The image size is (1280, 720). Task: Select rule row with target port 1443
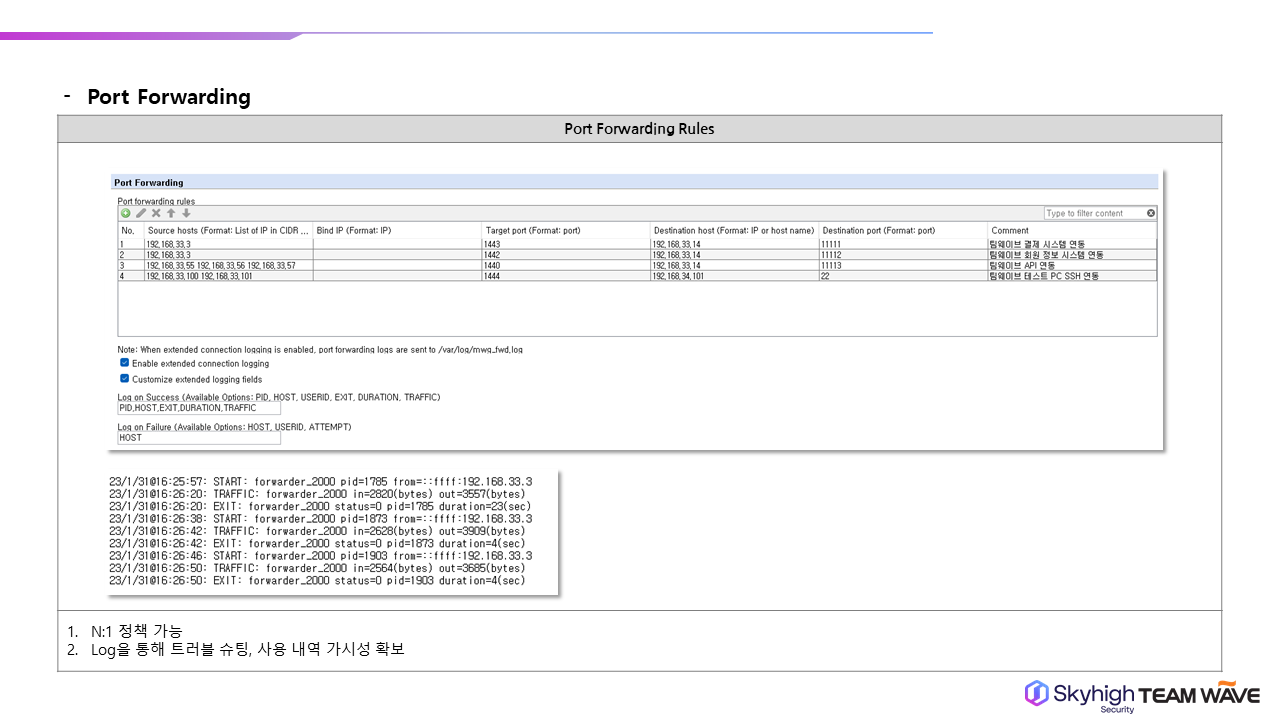pyautogui.click(x=564, y=244)
